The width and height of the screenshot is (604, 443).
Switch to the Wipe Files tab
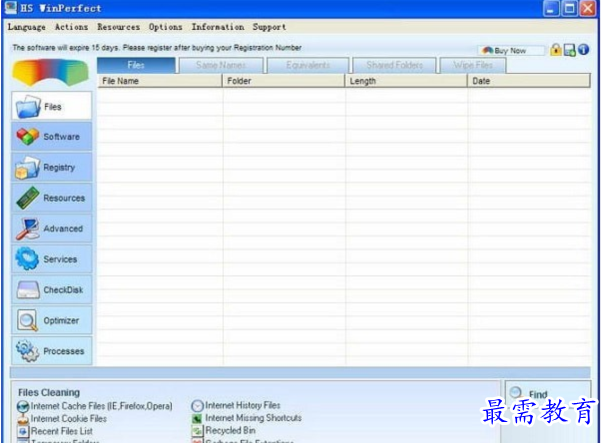(x=473, y=65)
